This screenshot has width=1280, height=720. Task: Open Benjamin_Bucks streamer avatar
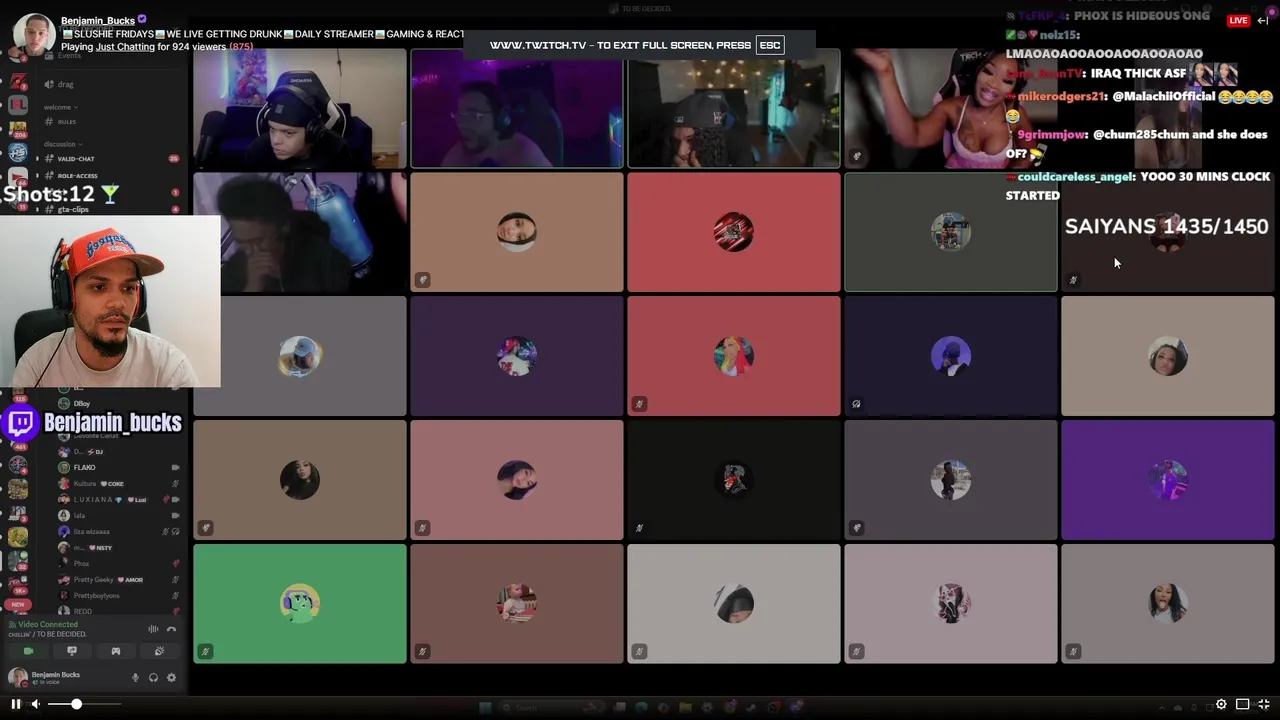[33, 34]
